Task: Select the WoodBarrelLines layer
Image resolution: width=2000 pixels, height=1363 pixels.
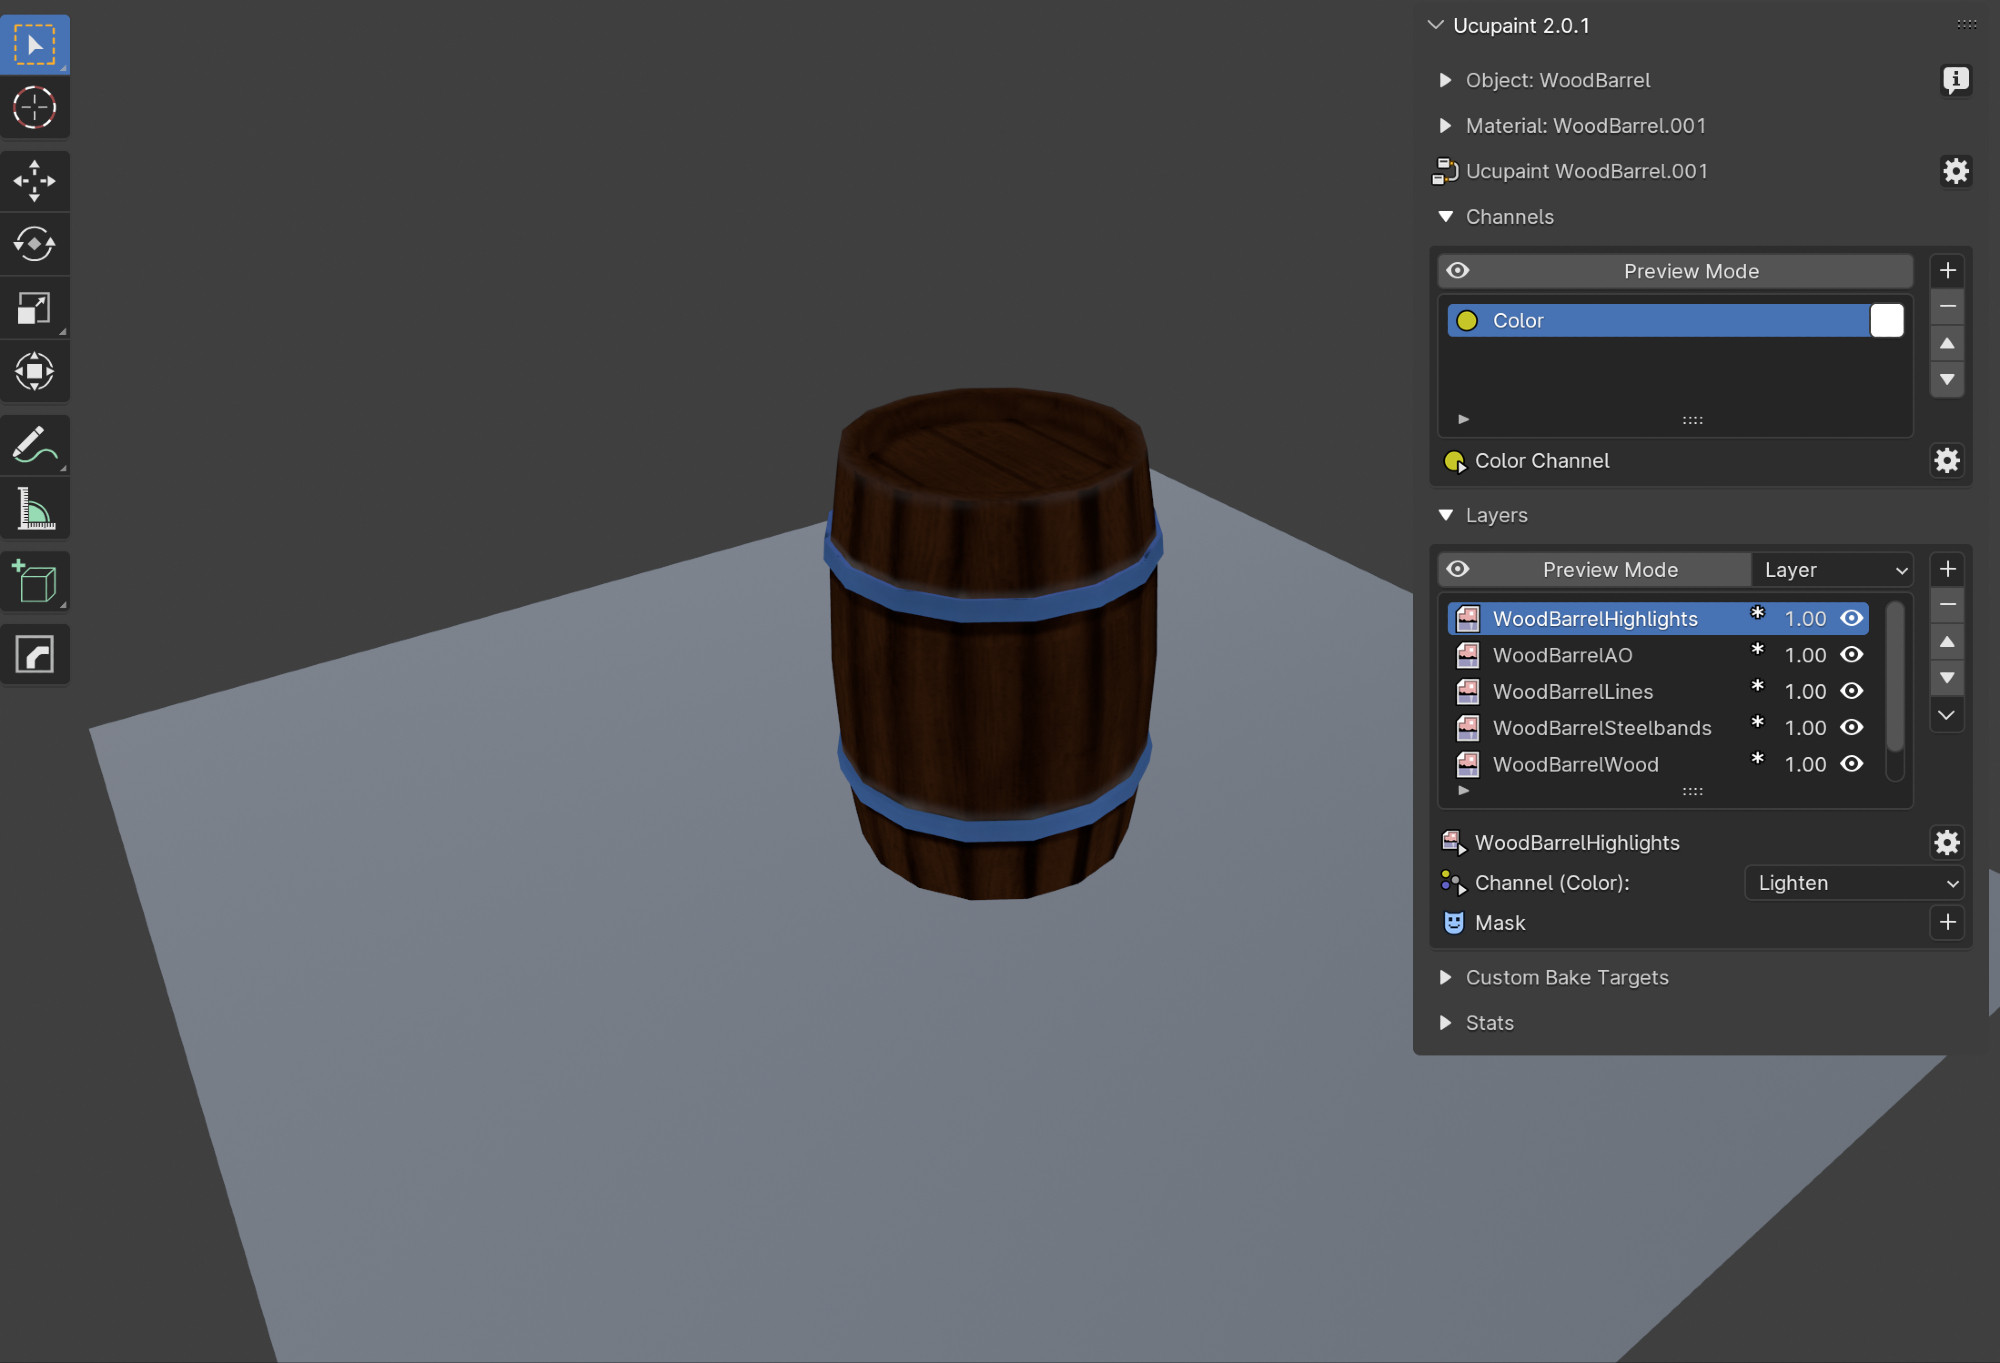Action: coord(1658,691)
